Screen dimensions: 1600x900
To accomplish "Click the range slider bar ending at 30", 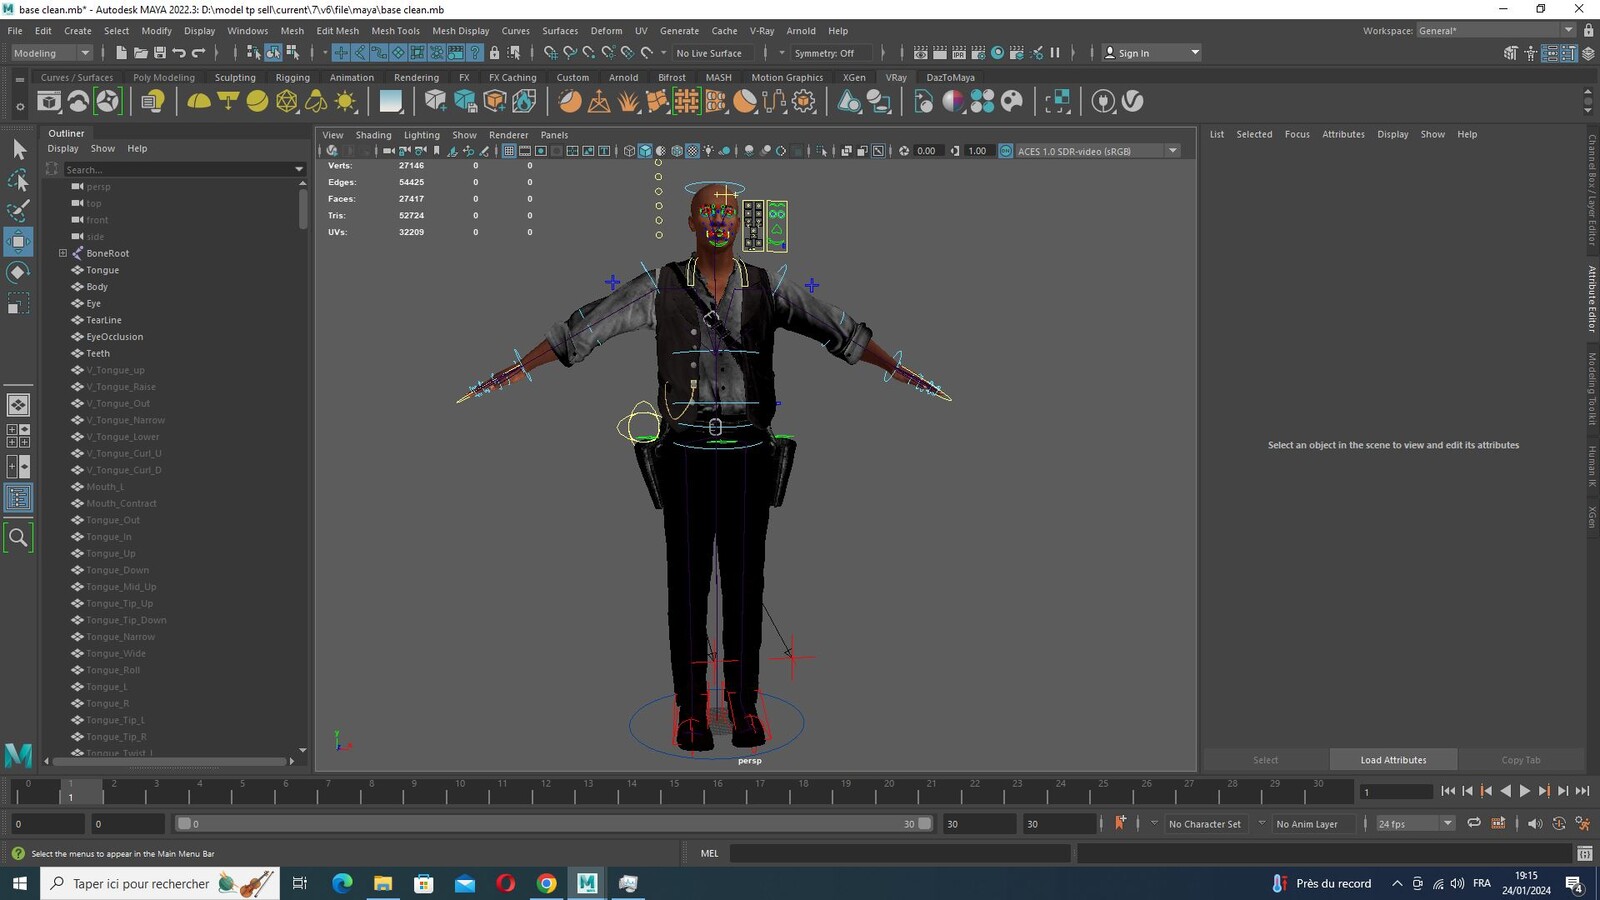I will (554, 824).
